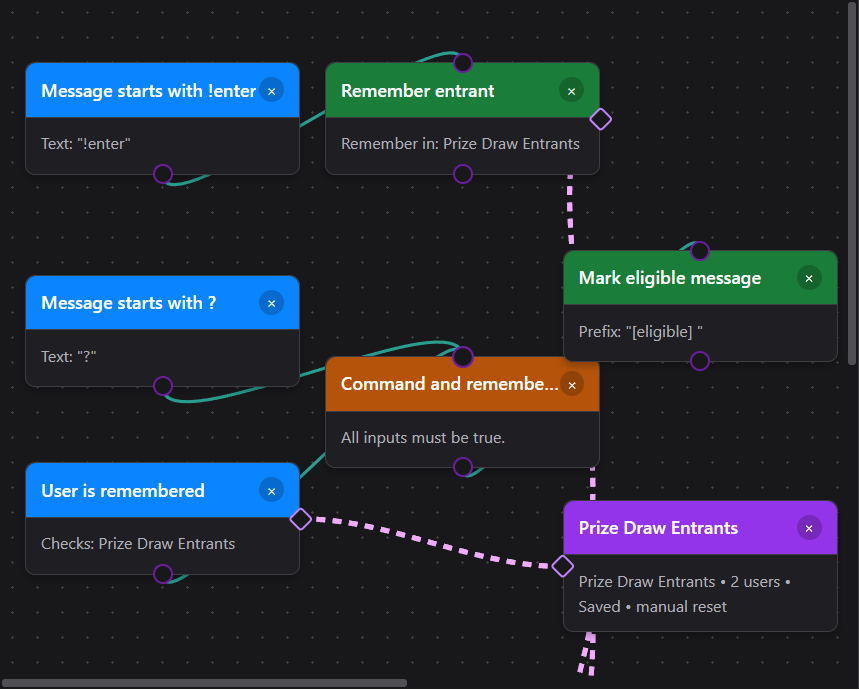Select the 'Remember entrant' node header

[x=462, y=90]
